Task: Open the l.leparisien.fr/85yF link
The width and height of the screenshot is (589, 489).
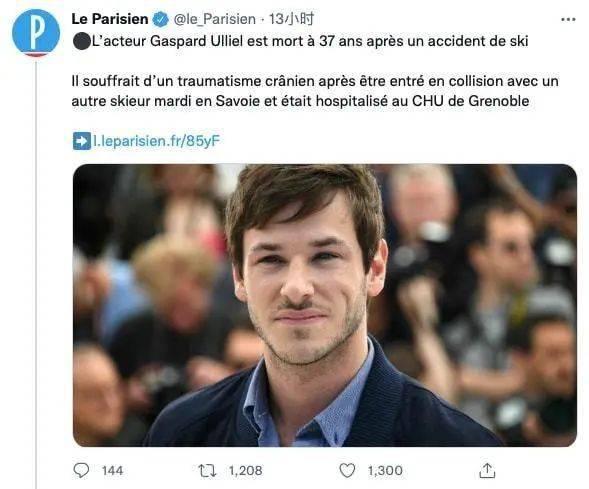Action: 156,141
